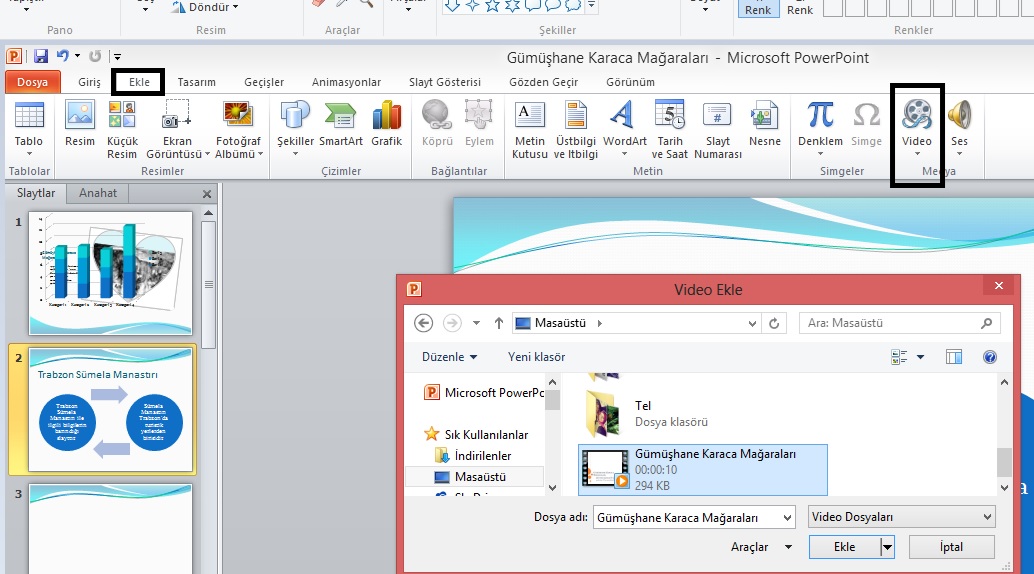1034x574 pixels.
Task: Refresh the Masaüstü folder view
Action: point(774,323)
